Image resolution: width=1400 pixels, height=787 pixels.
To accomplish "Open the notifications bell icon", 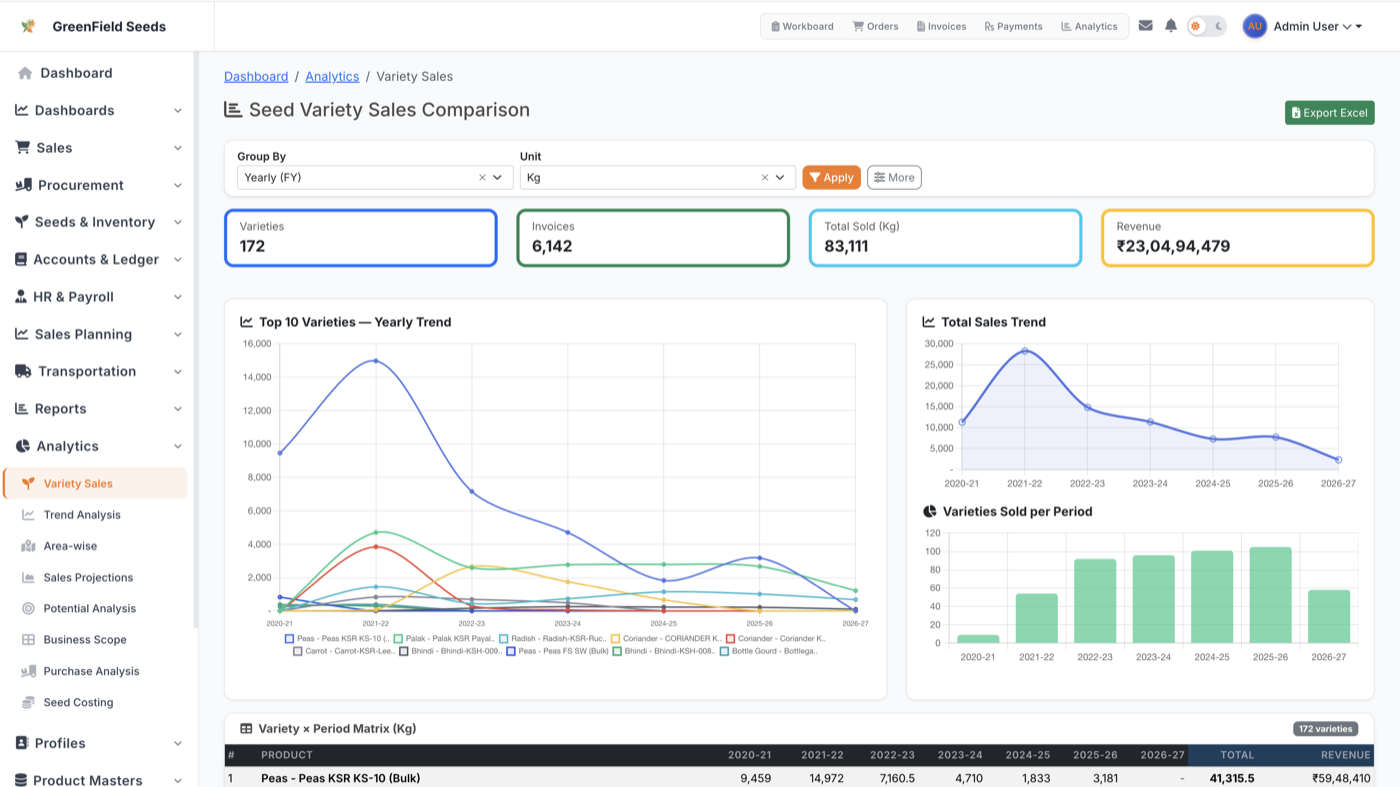I will [x=1171, y=26].
